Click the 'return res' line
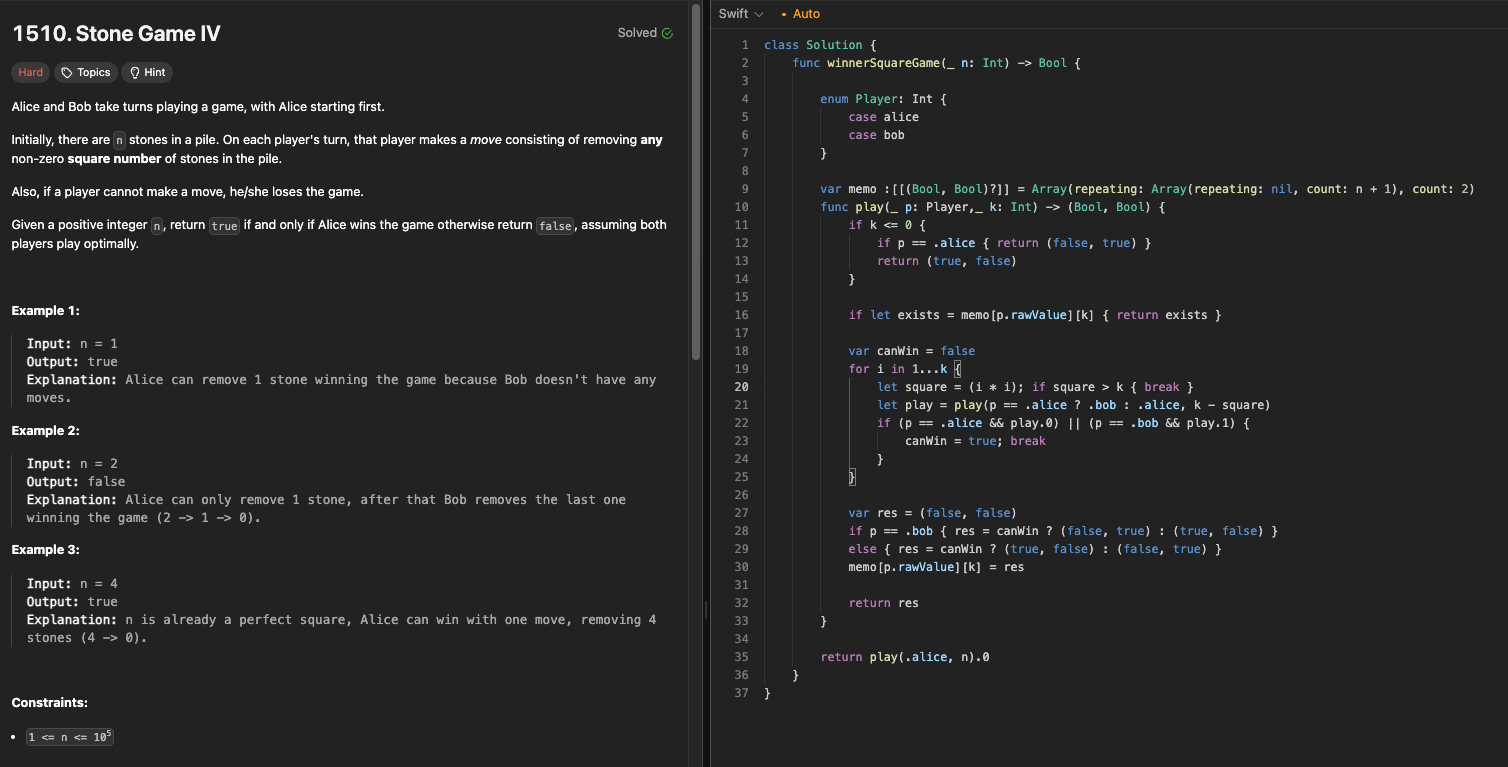This screenshot has width=1508, height=767. [883, 603]
